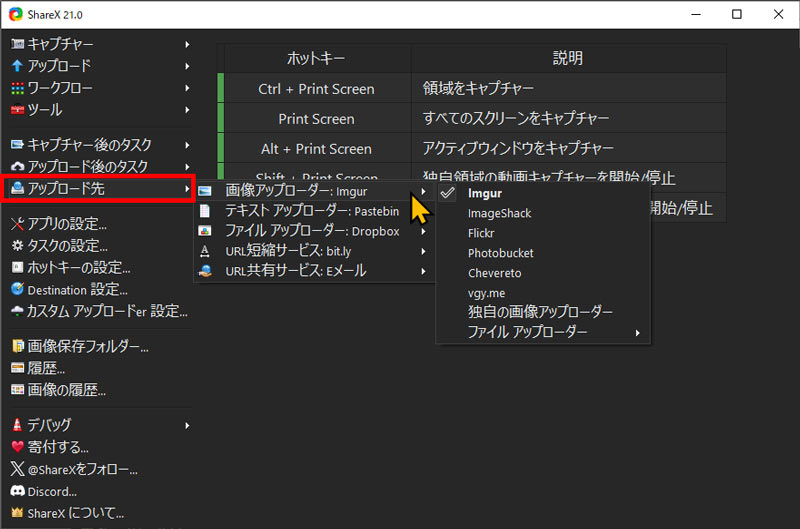800x529 pixels.
Task: Click the すべてのスクリーンをキャプチャー cell
Action: click(568, 118)
